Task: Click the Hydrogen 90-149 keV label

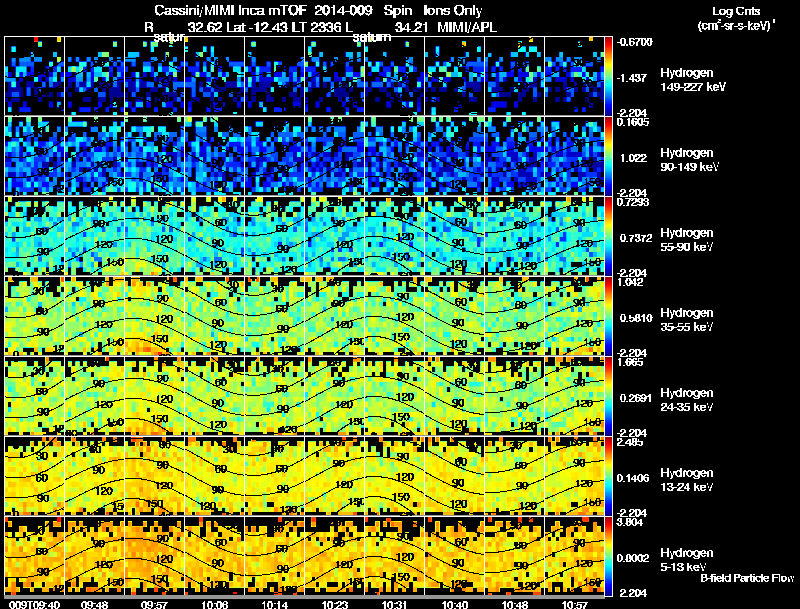Action: [690, 160]
